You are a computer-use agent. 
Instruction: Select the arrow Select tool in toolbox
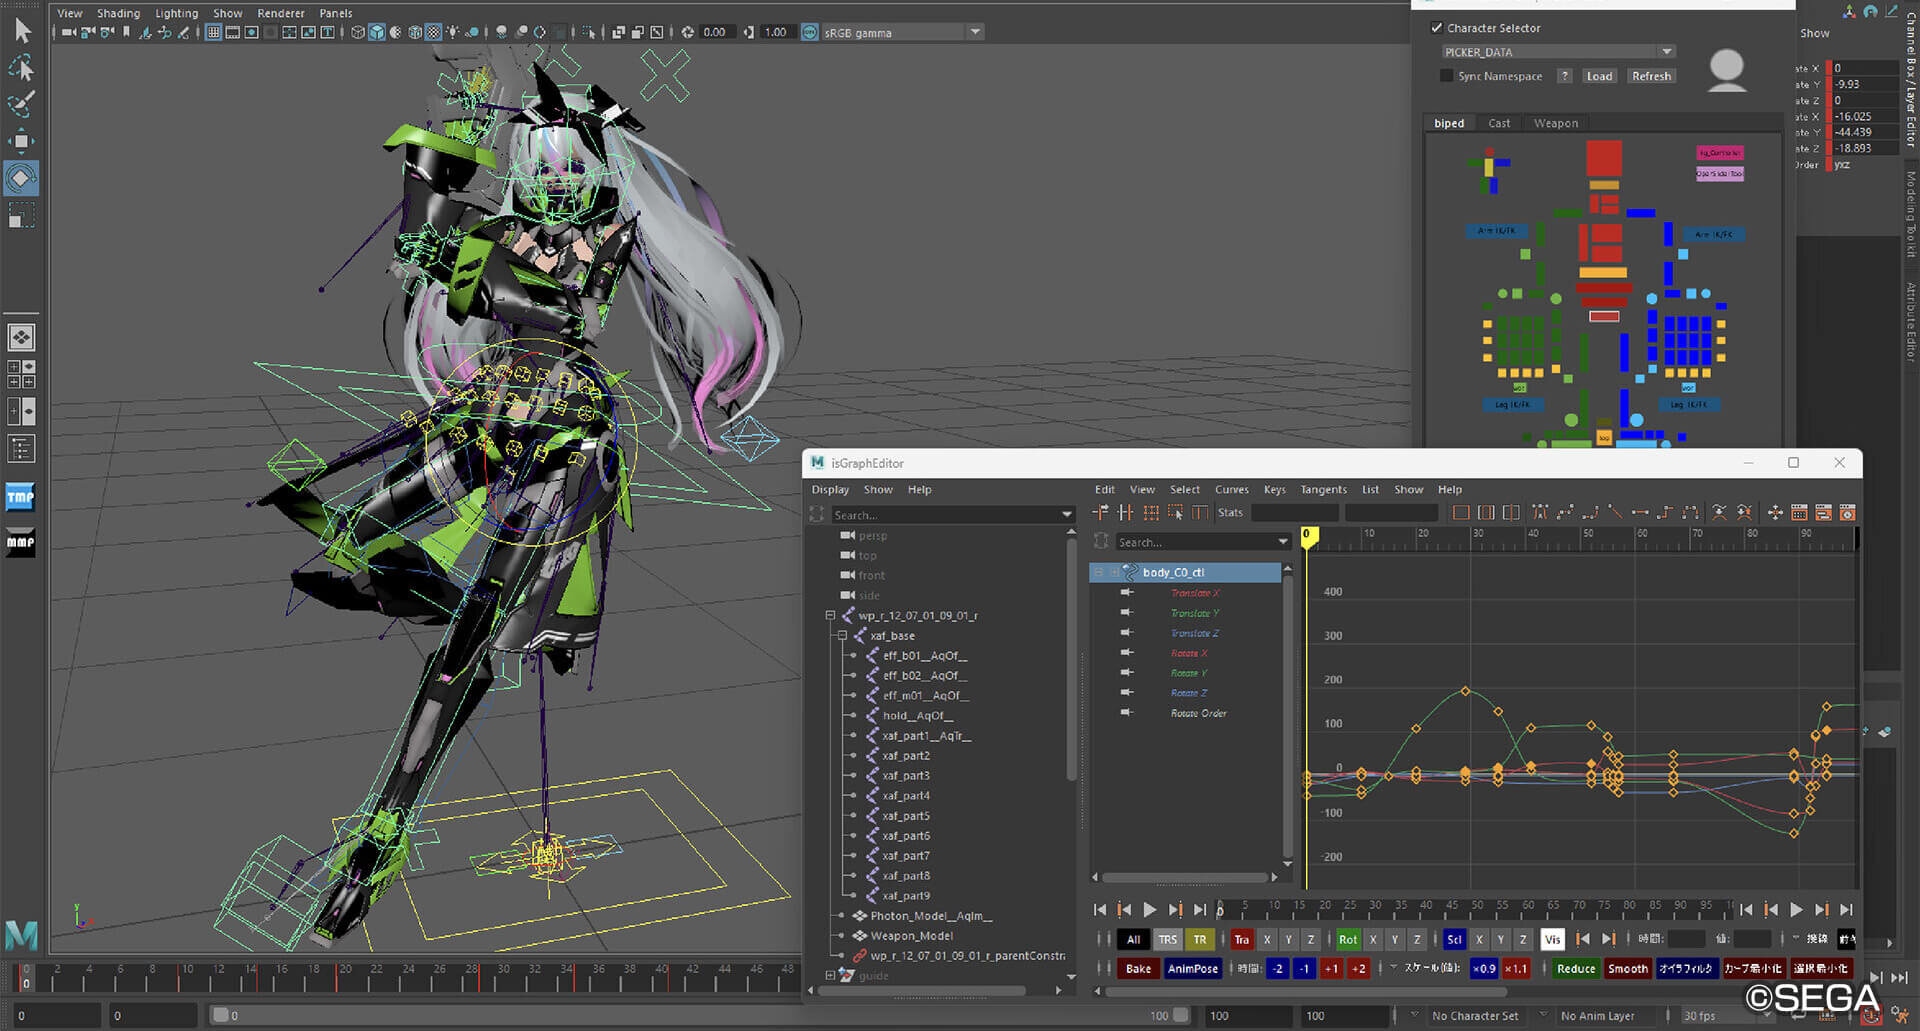click(x=22, y=31)
